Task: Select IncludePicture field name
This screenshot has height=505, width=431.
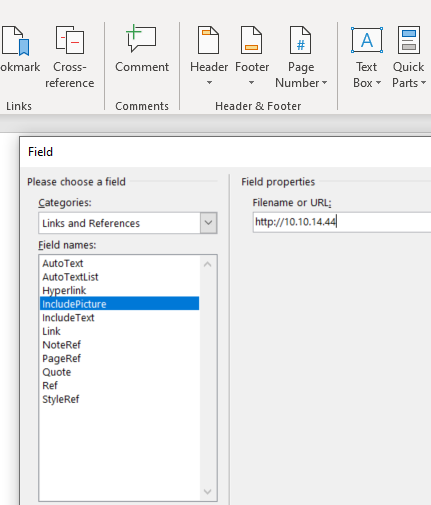Action: 119,304
